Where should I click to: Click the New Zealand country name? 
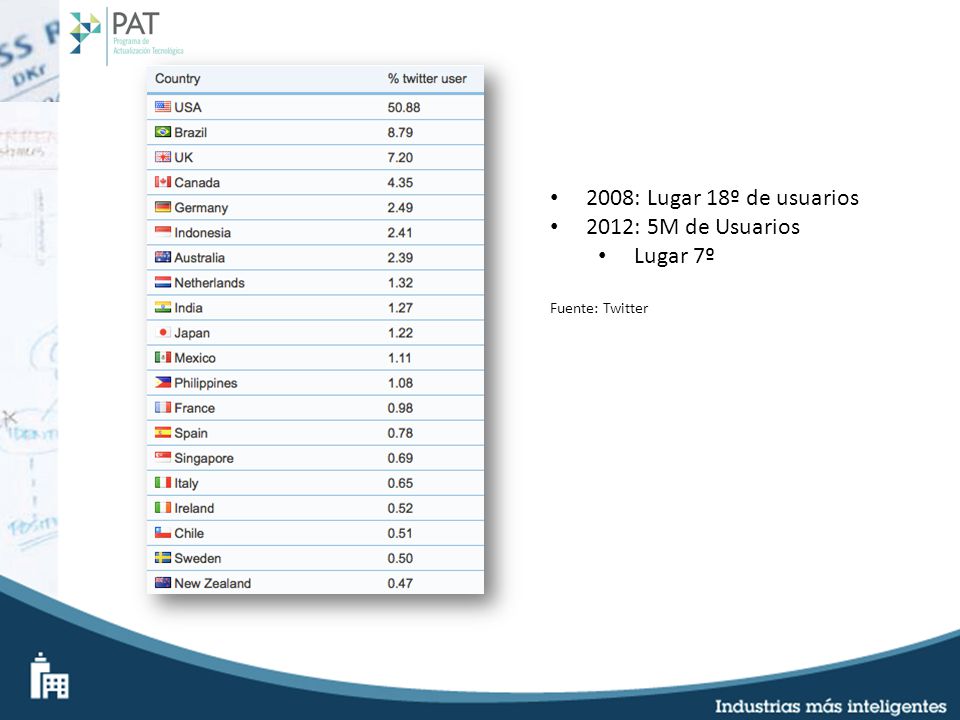click(212, 583)
